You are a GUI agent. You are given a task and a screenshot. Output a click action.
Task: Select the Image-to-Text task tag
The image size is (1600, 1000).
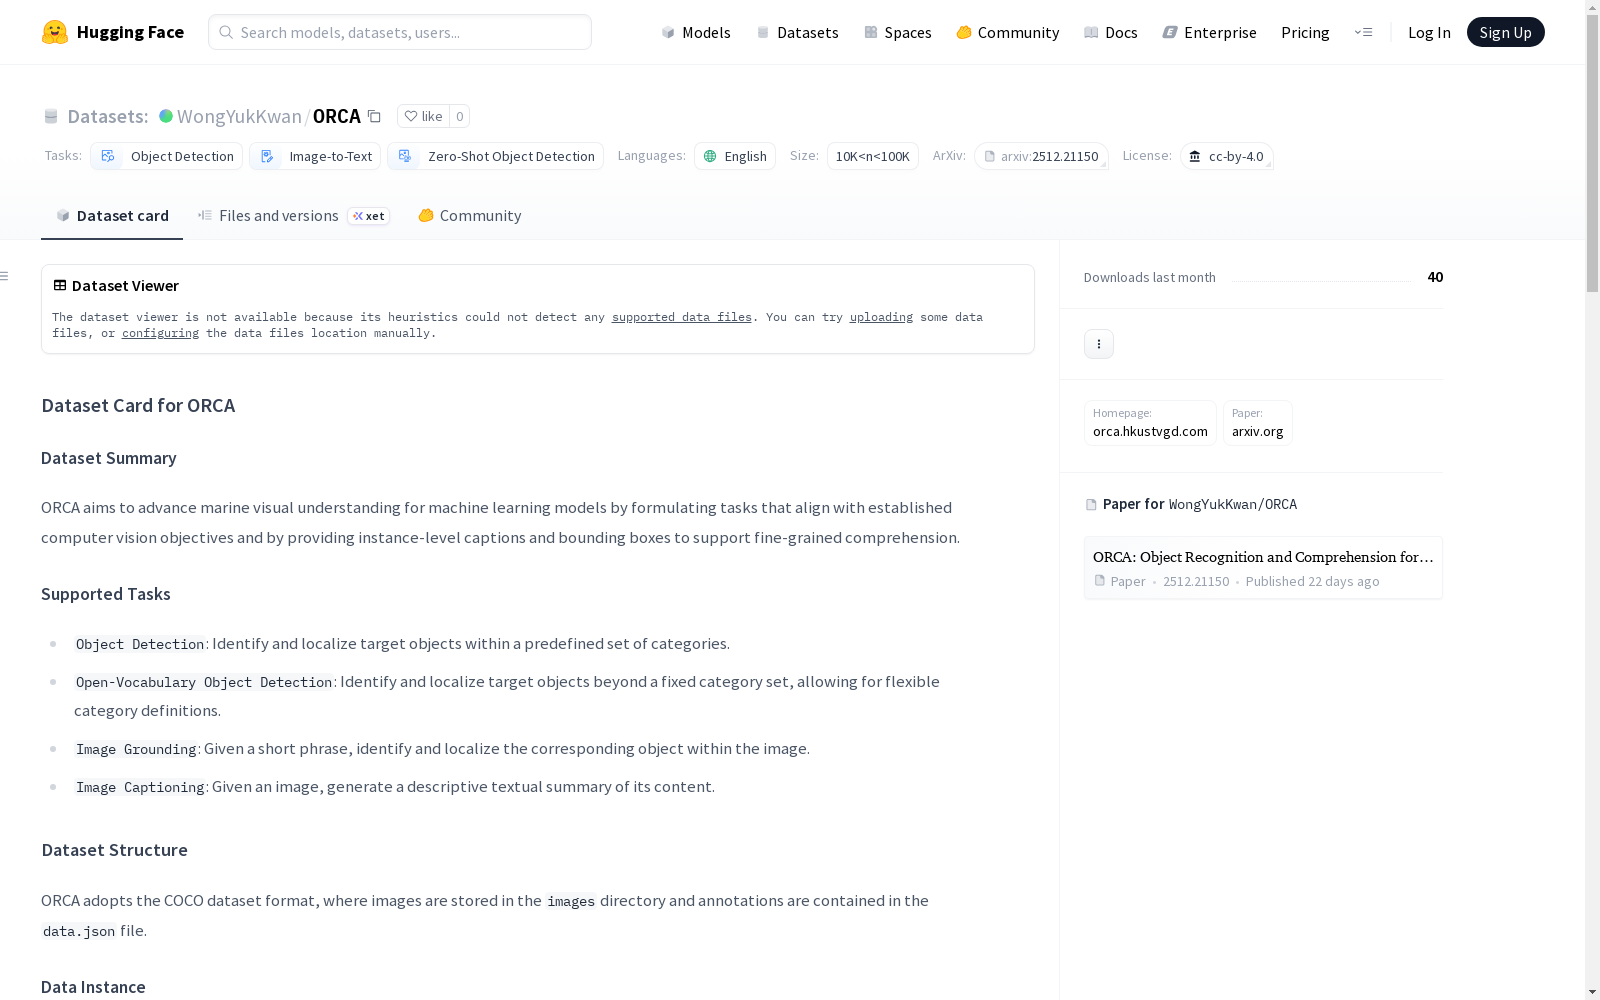pyautogui.click(x=315, y=156)
